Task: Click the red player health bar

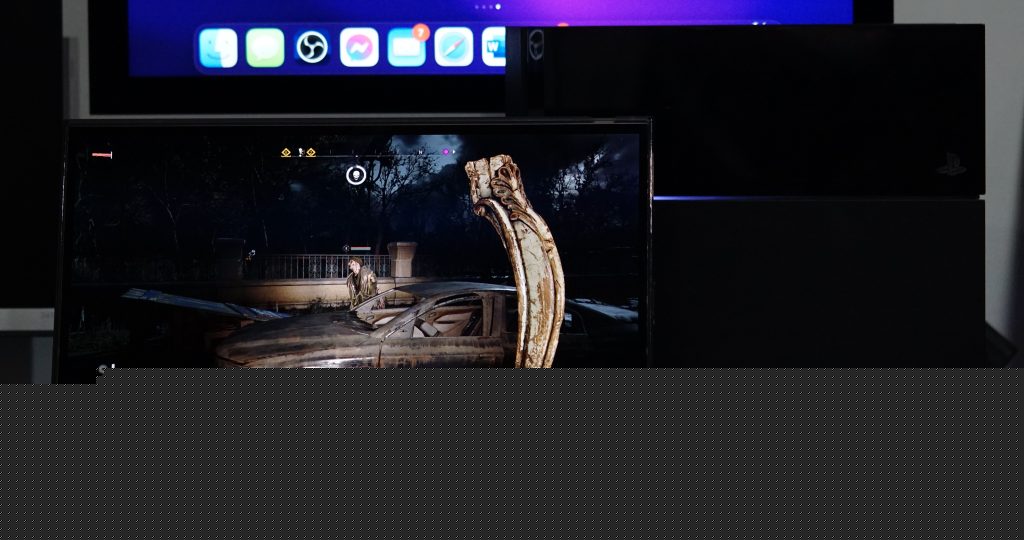Action: (101, 155)
